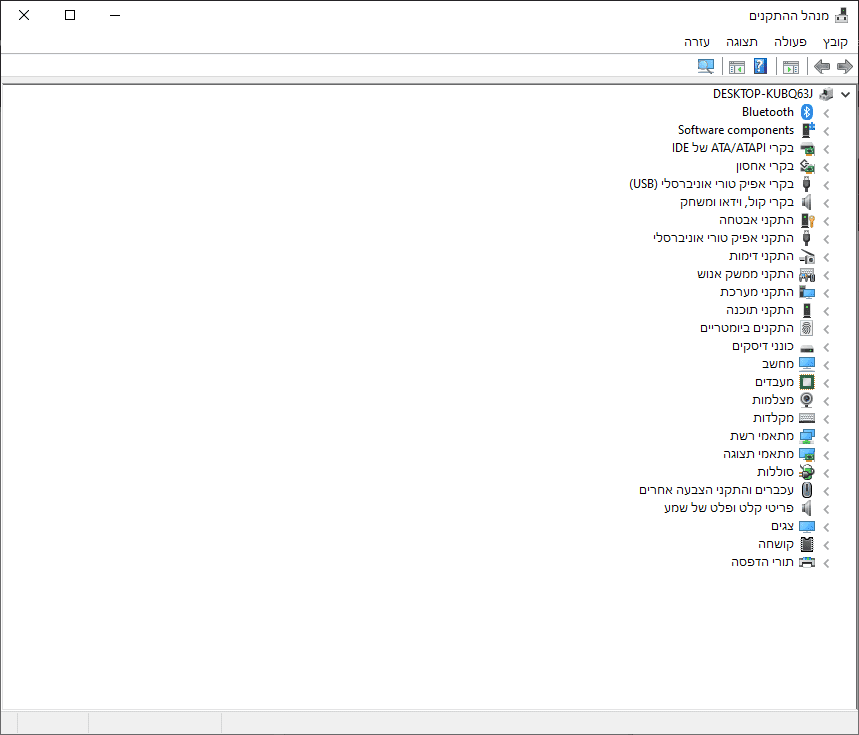Click the action pane toolbar icon
The width and height of the screenshot is (859, 735).
coord(737,67)
